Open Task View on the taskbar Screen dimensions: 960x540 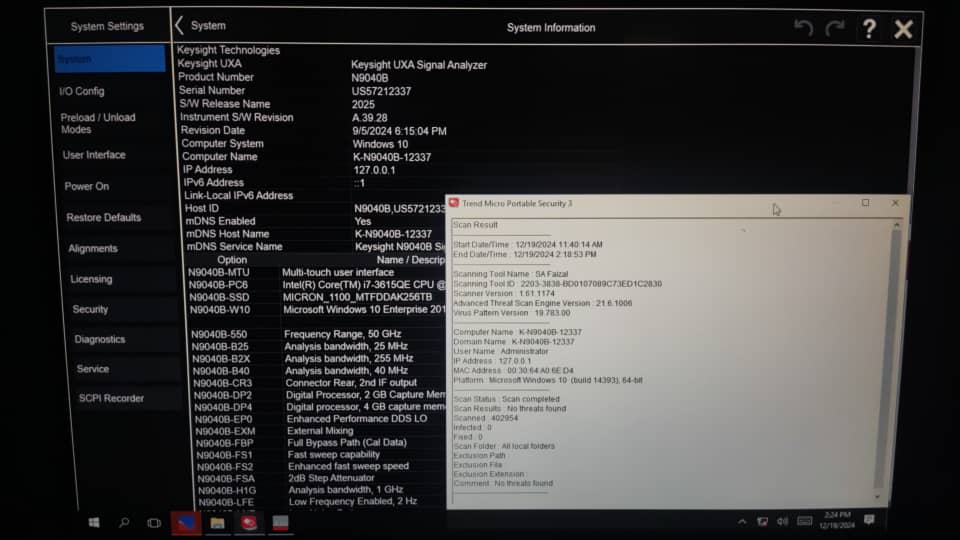tap(154, 523)
